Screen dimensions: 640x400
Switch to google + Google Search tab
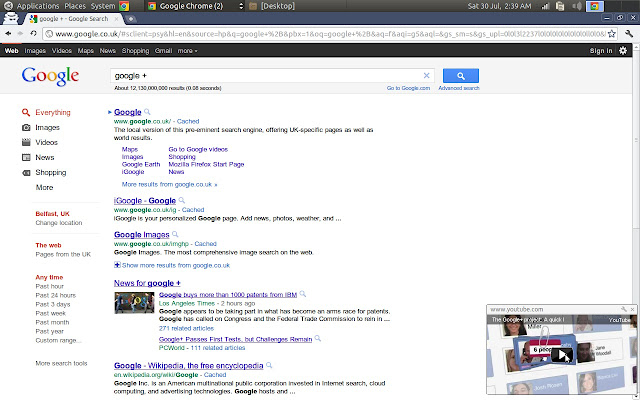[73, 19]
